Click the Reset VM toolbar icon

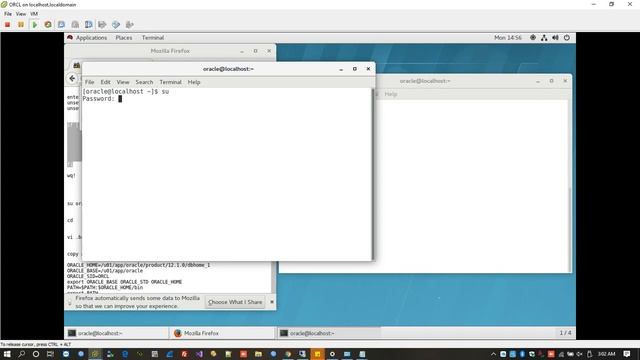48,25
